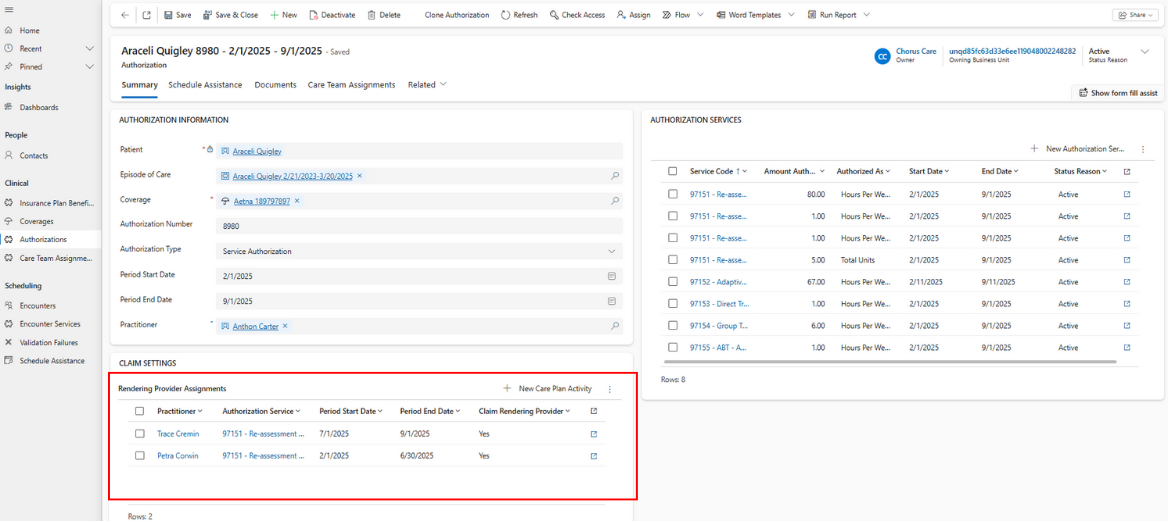Switch to Schedule Assistance tab
The image size is (1168, 522).
(x=205, y=85)
